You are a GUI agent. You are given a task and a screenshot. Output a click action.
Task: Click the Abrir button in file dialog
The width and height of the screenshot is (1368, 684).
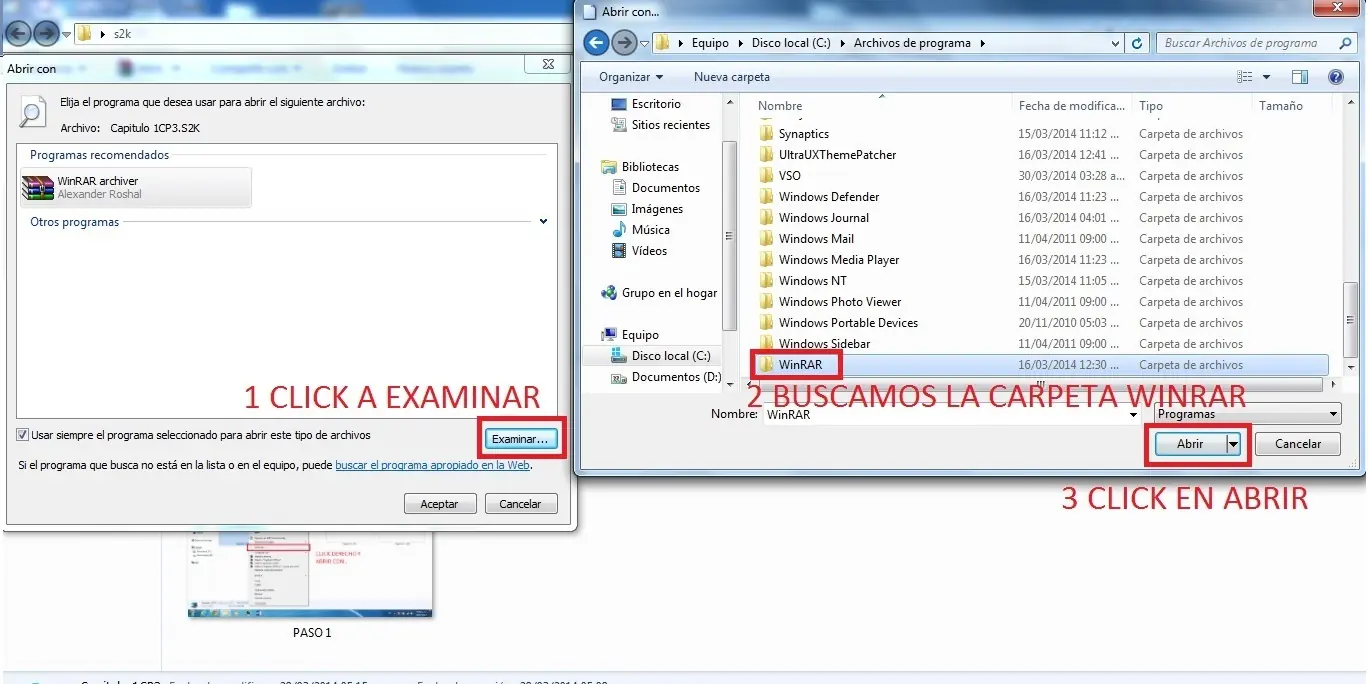coord(1190,443)
